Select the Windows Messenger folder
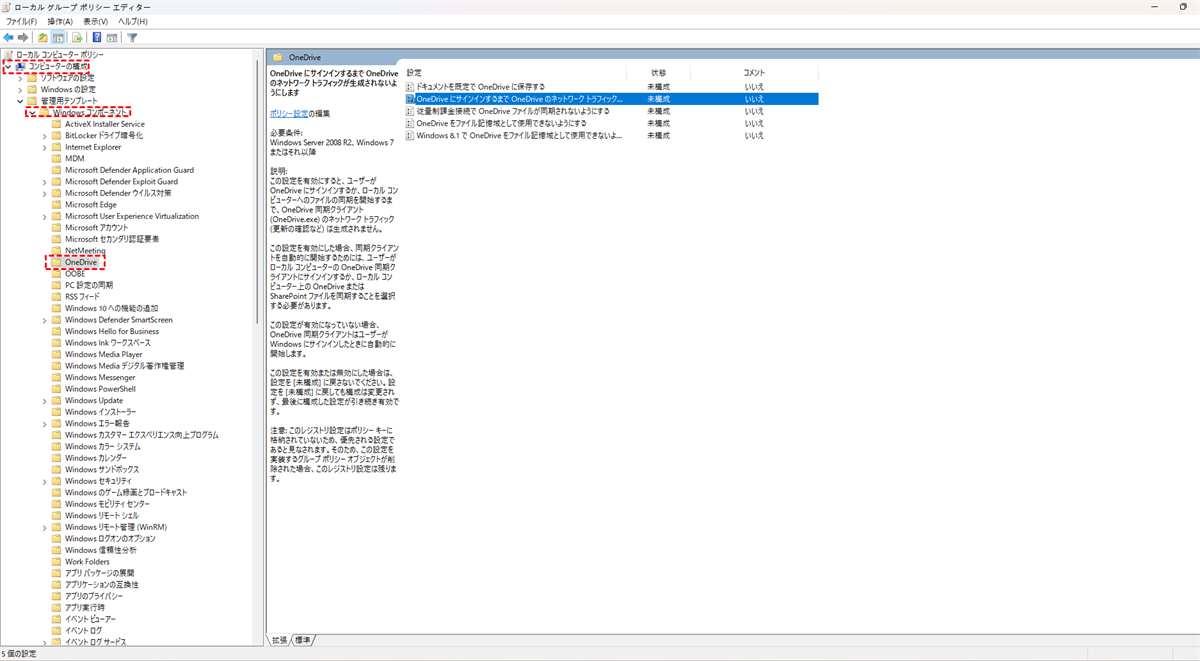The width and height of the screenshot is (1200, 661). (100, 377)
